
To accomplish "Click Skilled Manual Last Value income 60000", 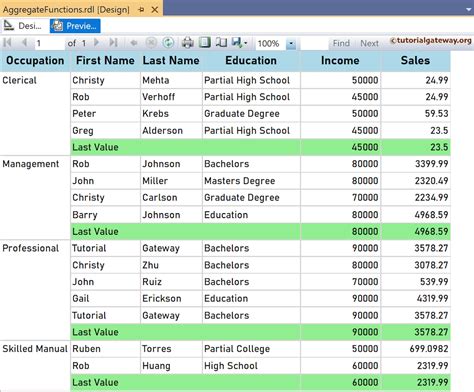I will coord(340,383).
